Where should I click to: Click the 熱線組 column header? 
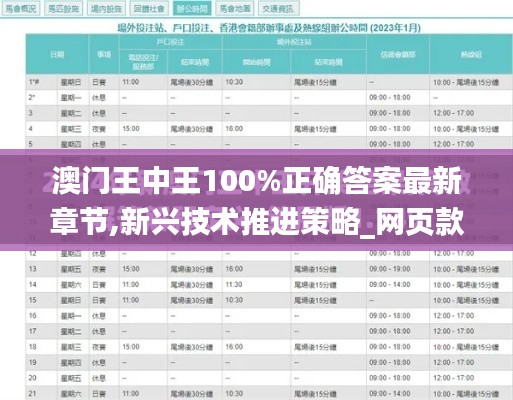tap(471, 54)
